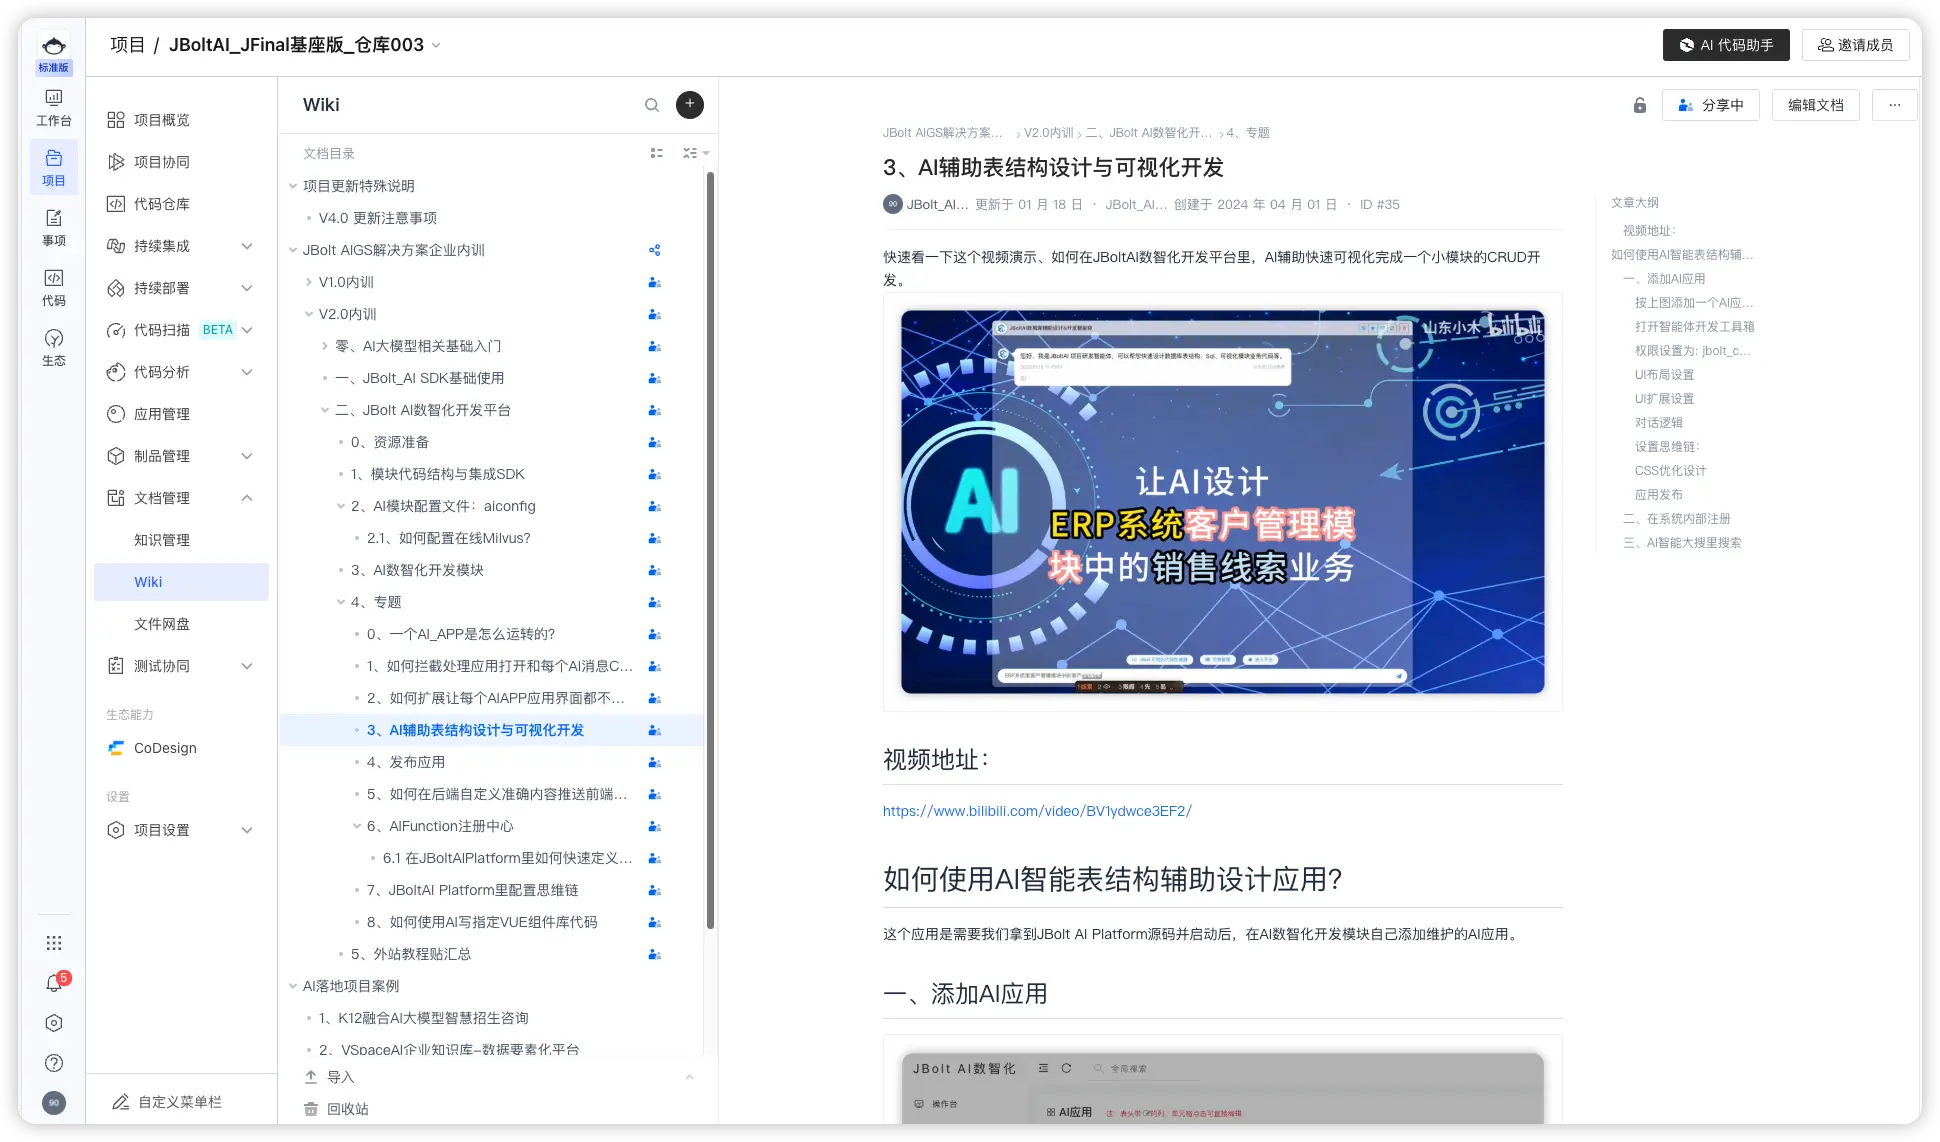Jump to 对话逻辑 in article outline
This screenshot has height=1142, width=1940.
click(x=1659, y=423)
